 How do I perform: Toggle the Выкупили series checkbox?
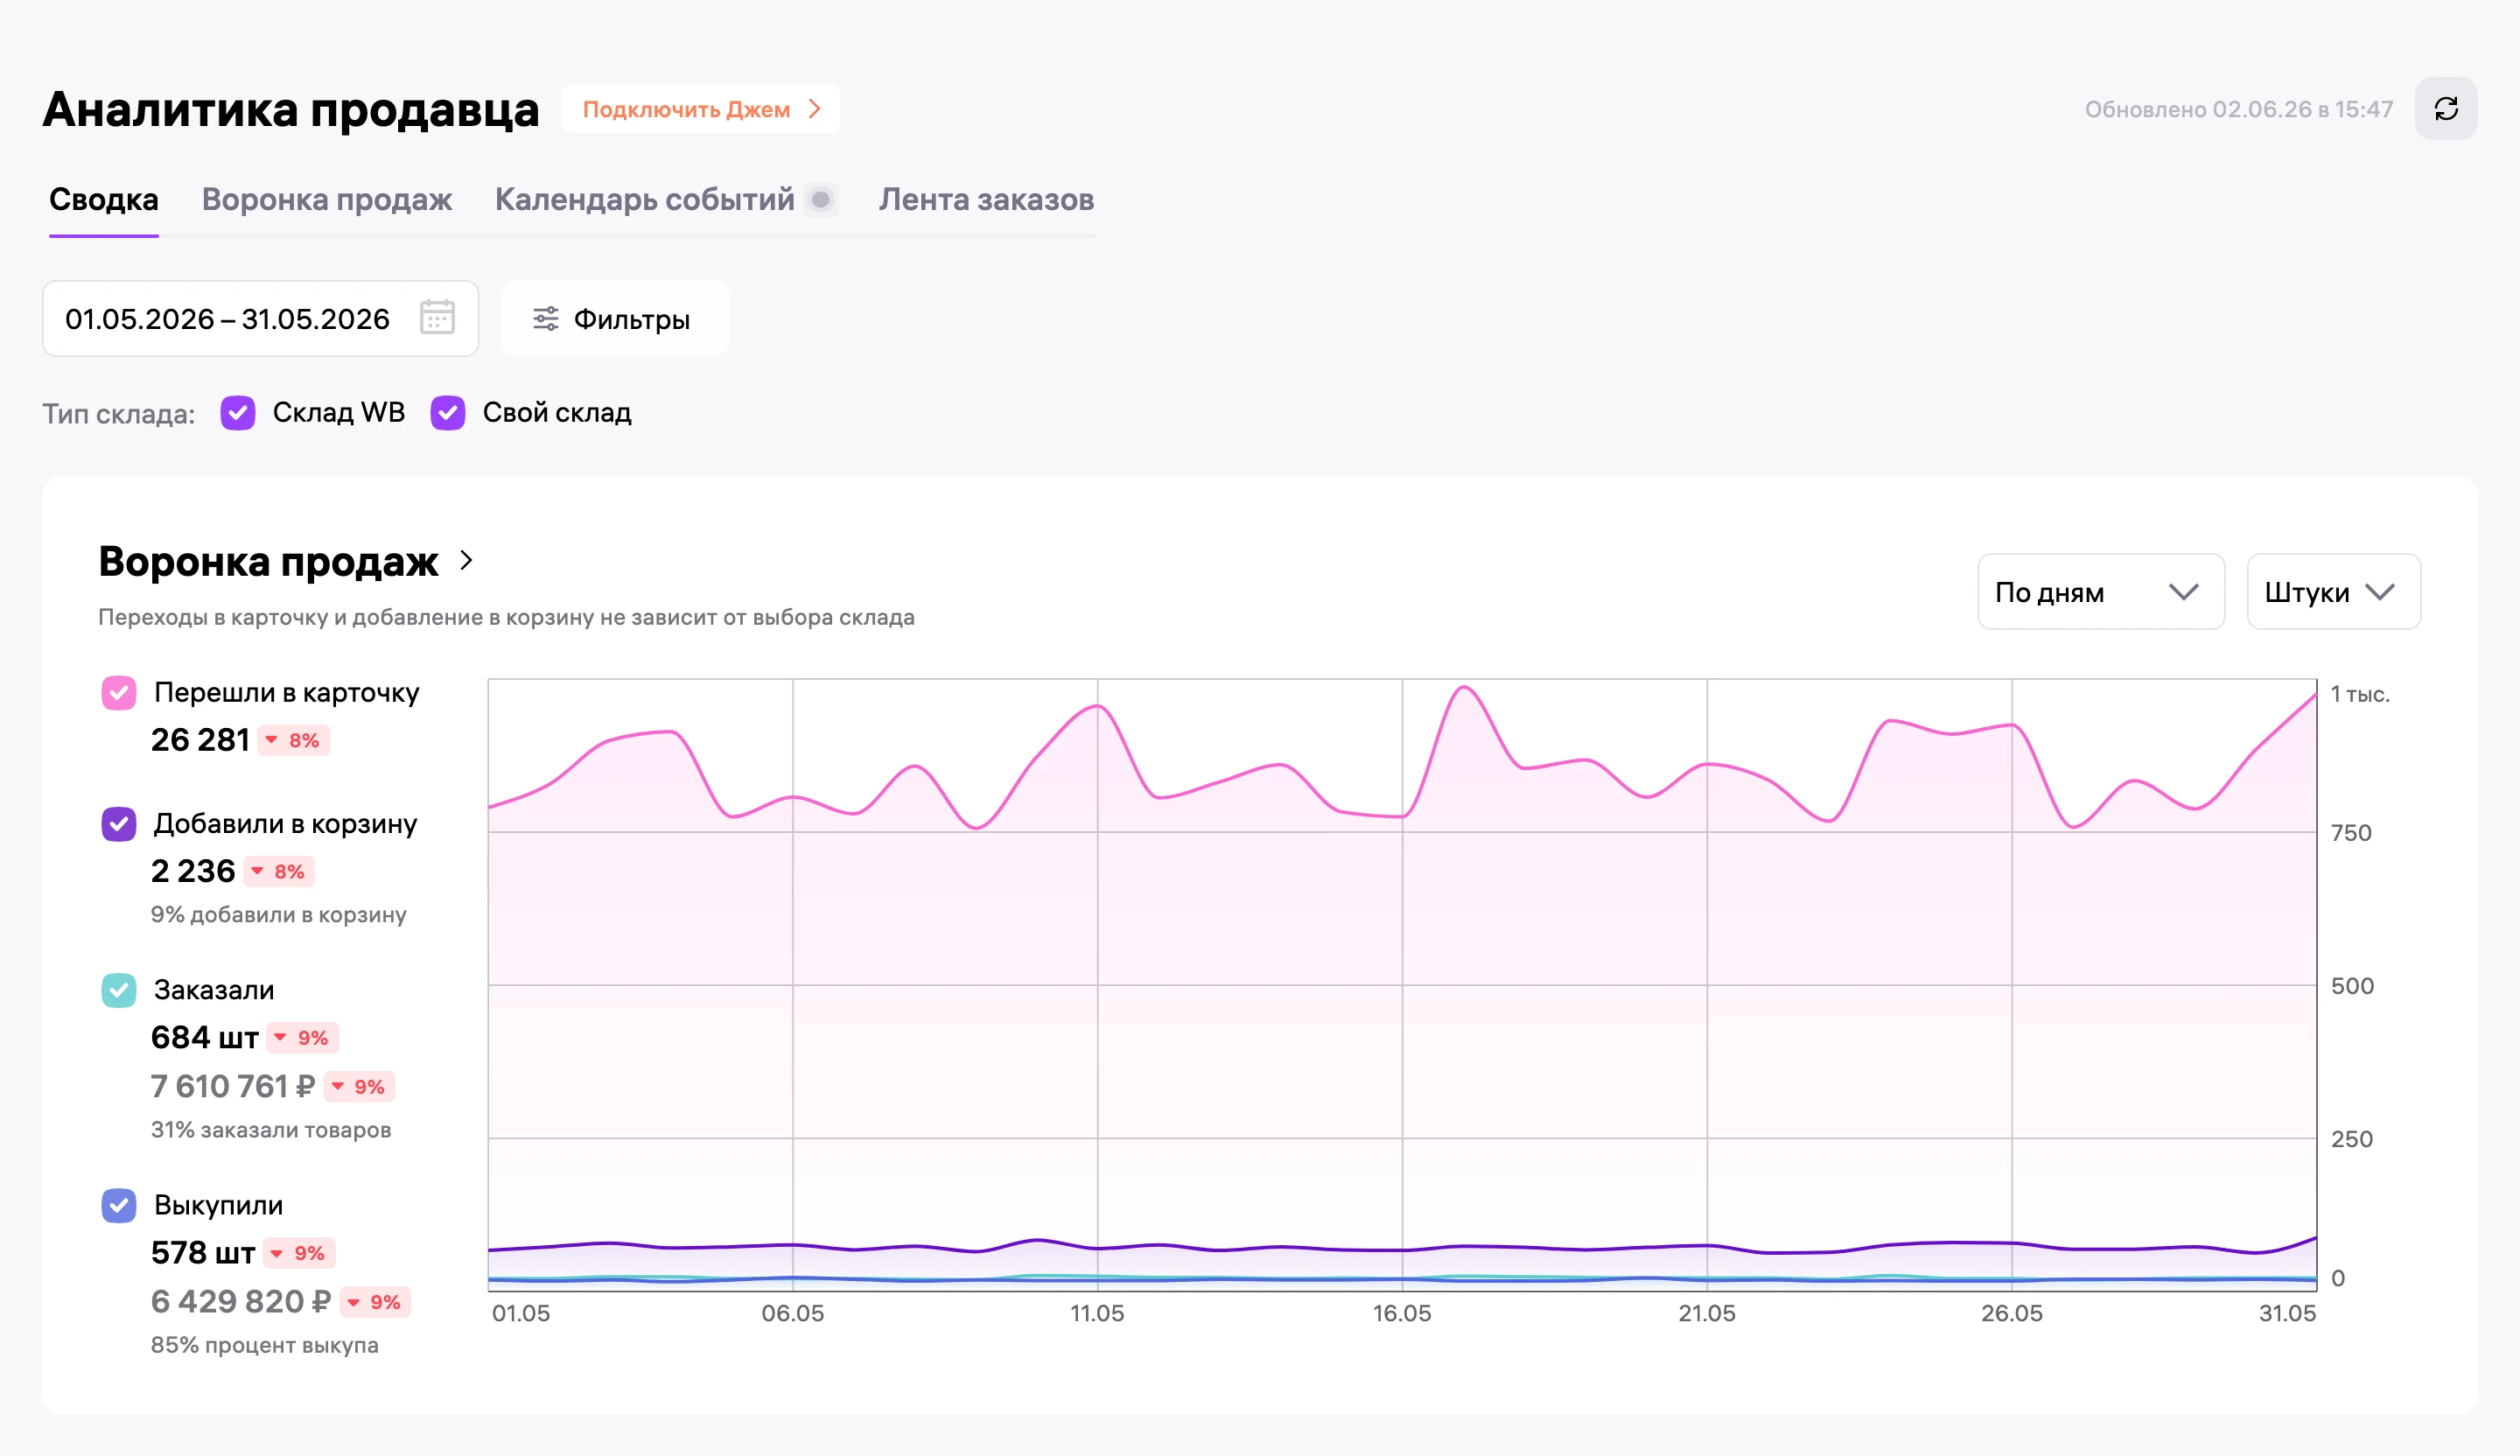(x=119, y=1205)
